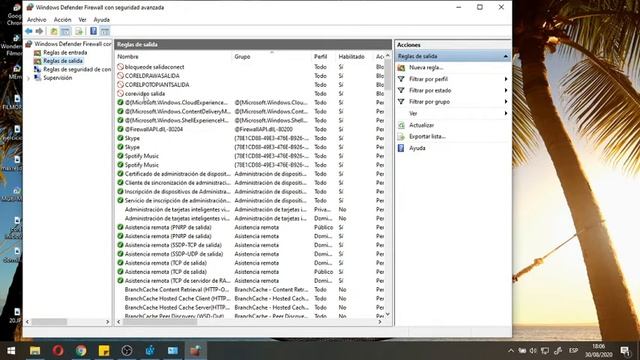Click the ESP language indicator in taskbar
Screen dimensions: 640x360
tap(573, 351)
